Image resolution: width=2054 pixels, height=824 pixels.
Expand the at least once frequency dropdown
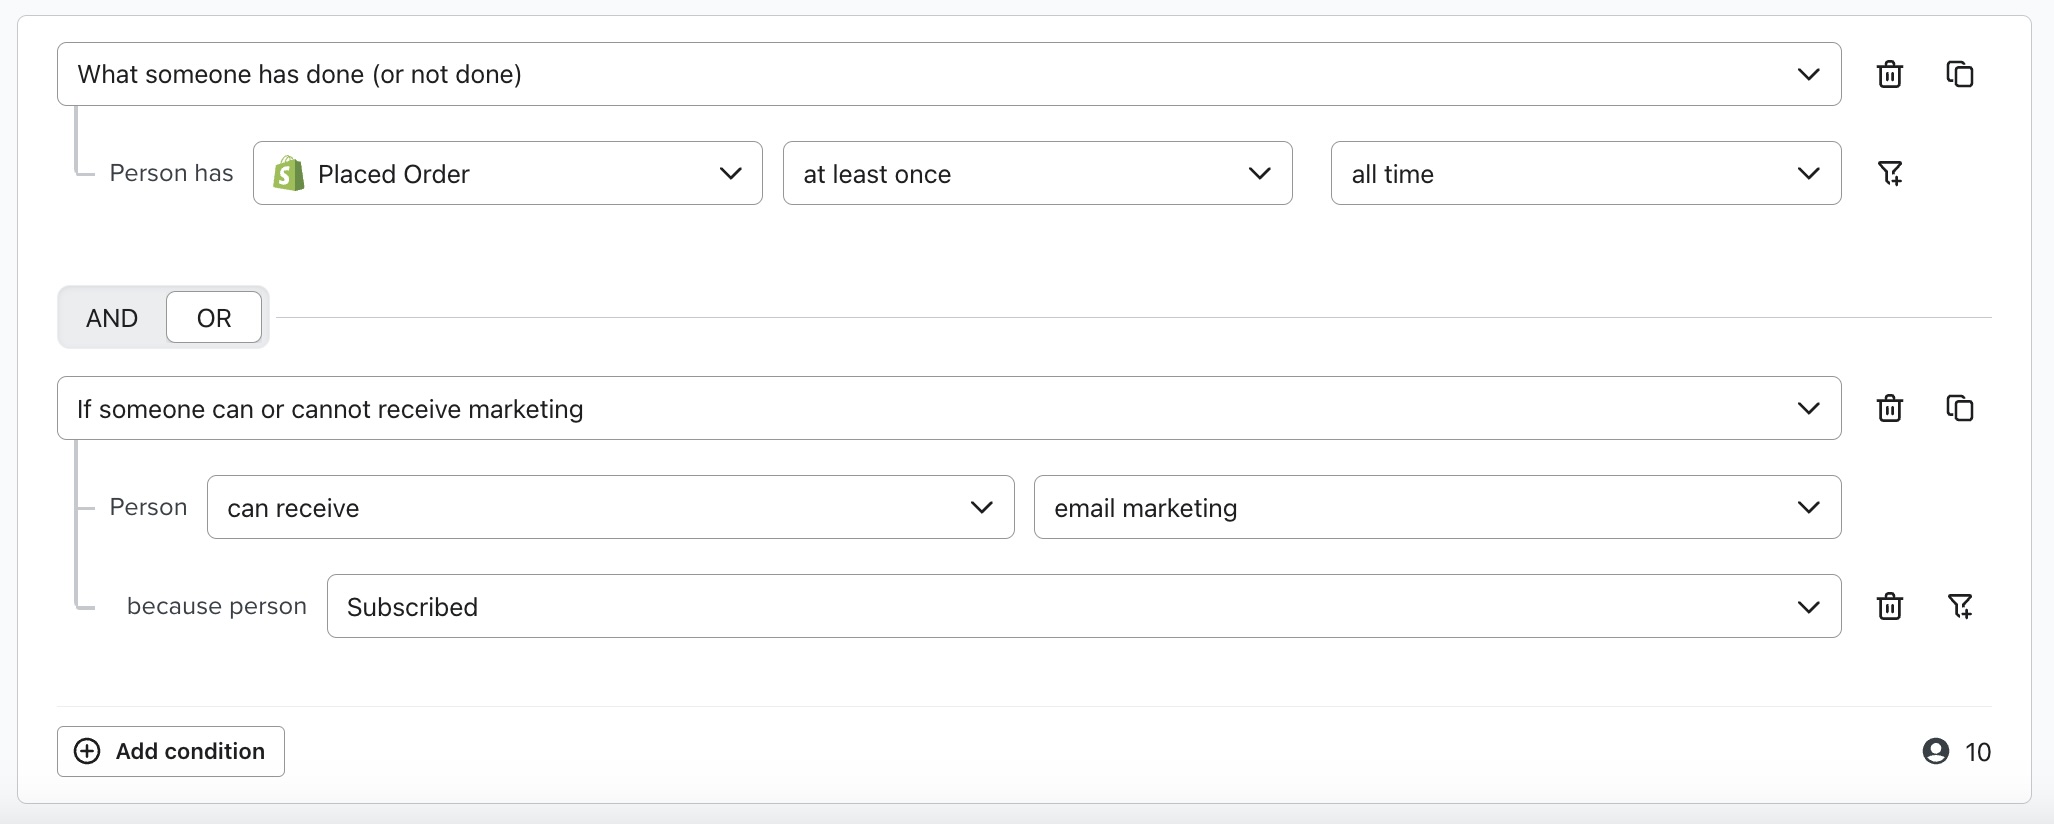(x=1259, y=173)
